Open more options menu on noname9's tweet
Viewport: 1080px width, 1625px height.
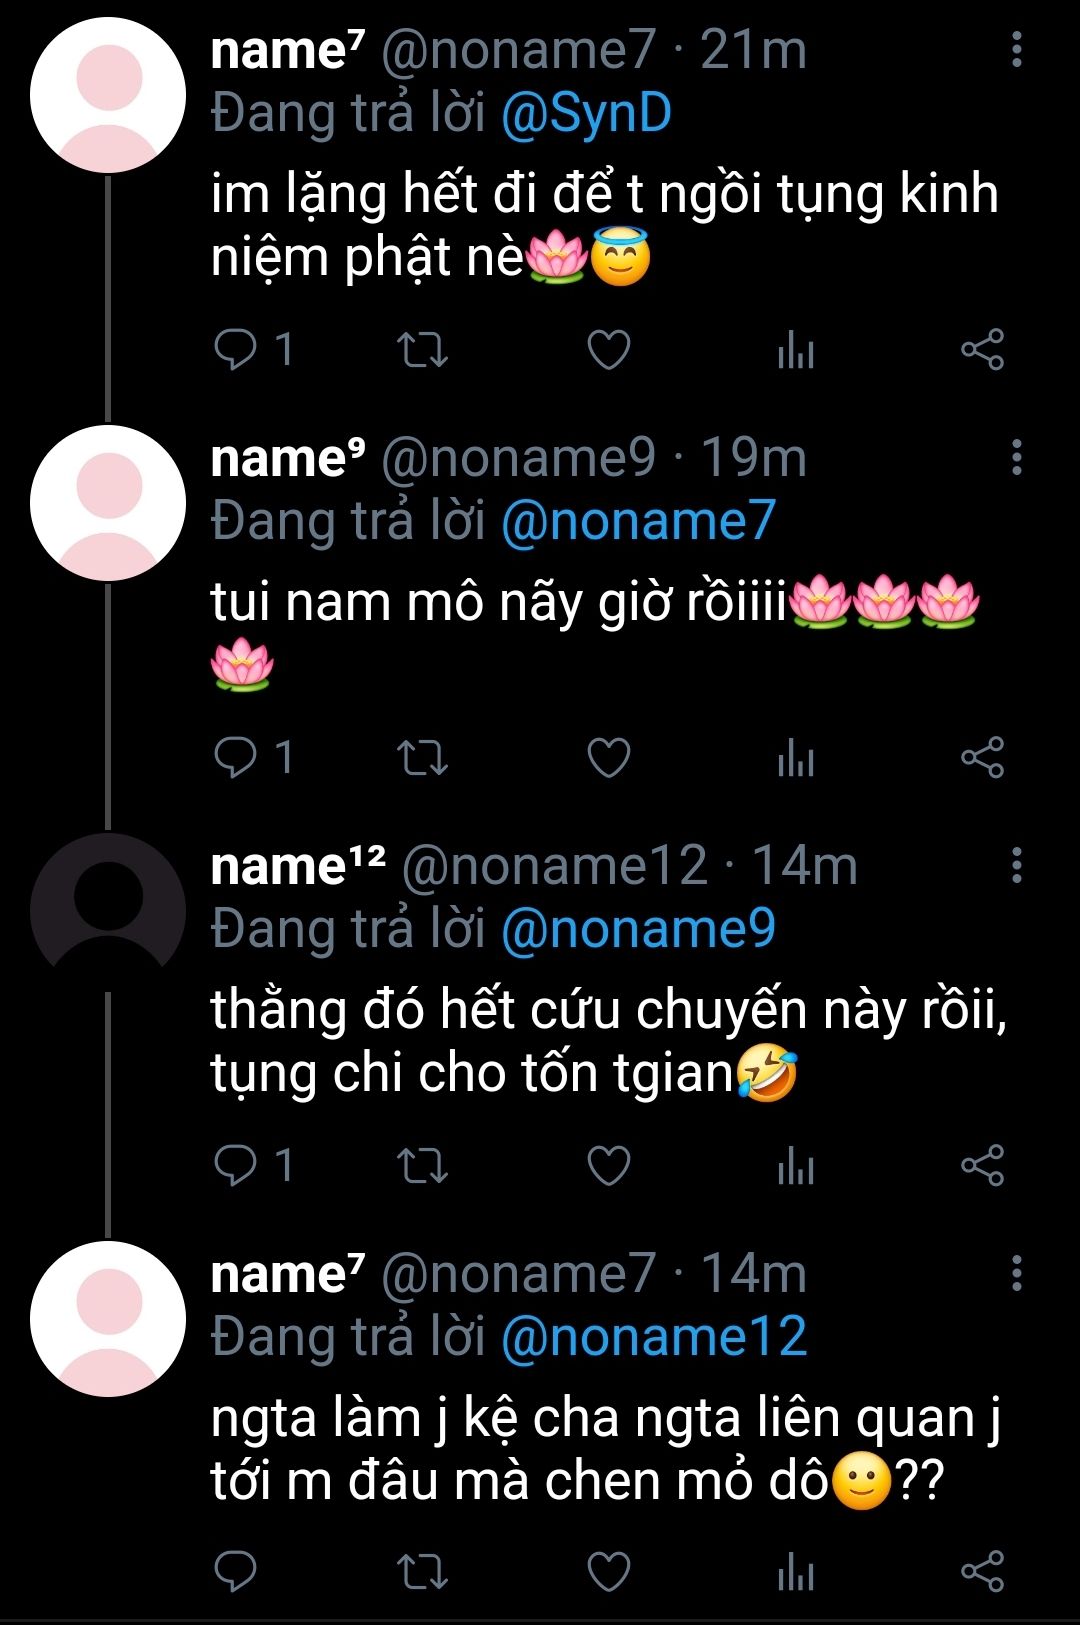1016,458
